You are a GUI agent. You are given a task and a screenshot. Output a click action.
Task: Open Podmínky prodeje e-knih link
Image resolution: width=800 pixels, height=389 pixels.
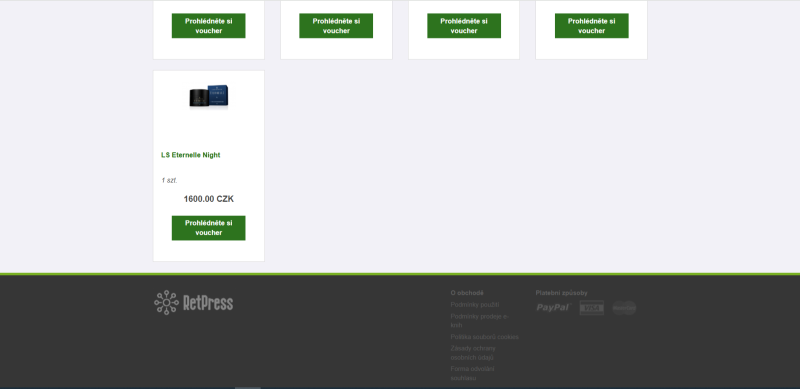pyautogui.click(x=480, y=321)
